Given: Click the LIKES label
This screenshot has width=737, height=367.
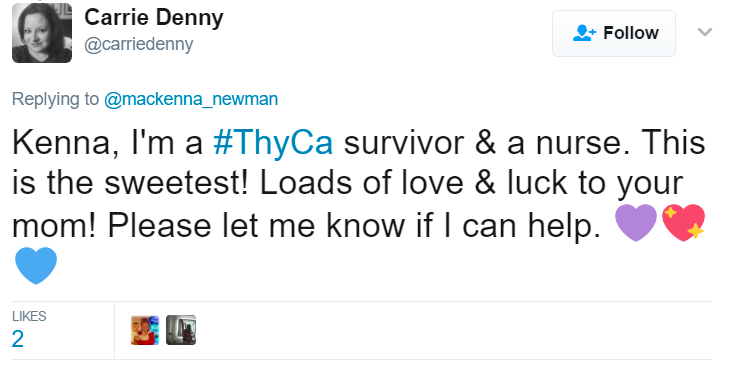Looking at the screenshot, I should [29, 316].
